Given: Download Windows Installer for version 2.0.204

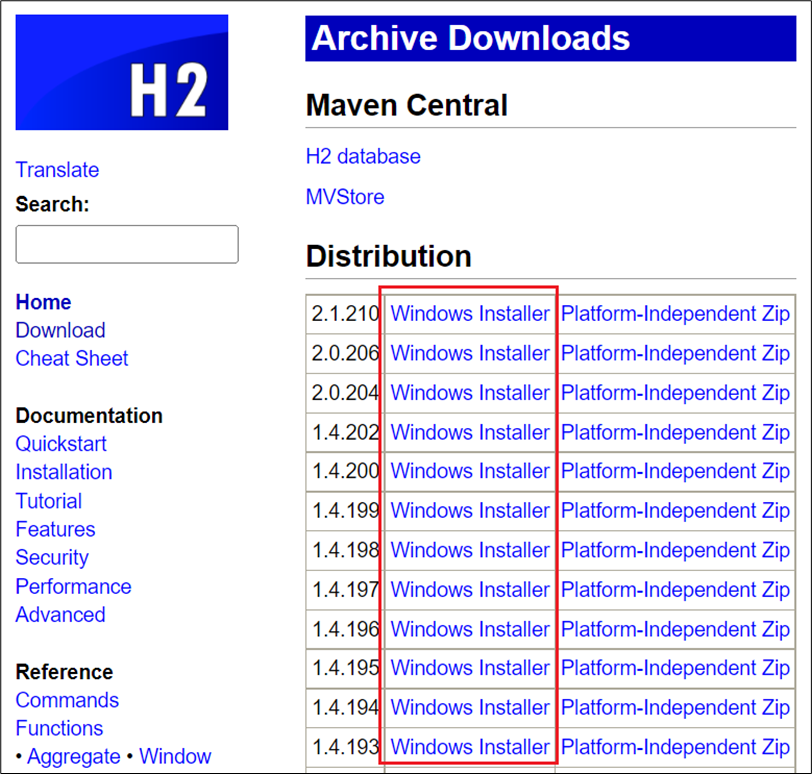Looking at the screenshot, I should pos(470,393).
